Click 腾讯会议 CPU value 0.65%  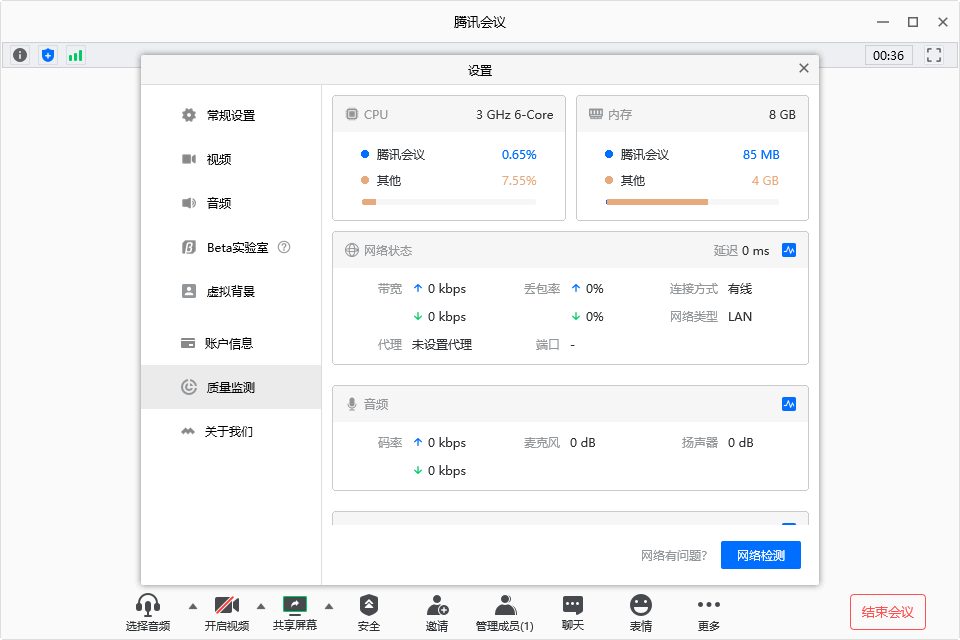[519, 154]
